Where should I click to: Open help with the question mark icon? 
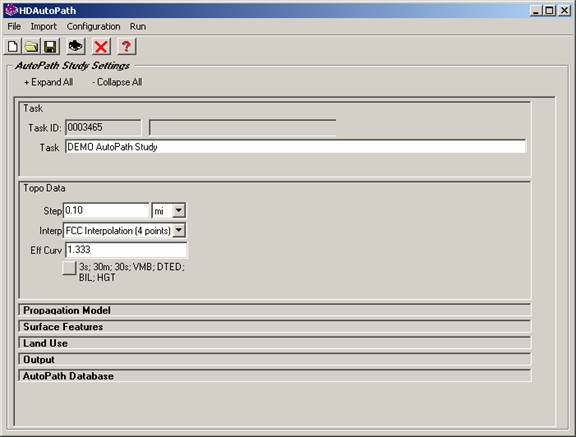coord(126,47)
